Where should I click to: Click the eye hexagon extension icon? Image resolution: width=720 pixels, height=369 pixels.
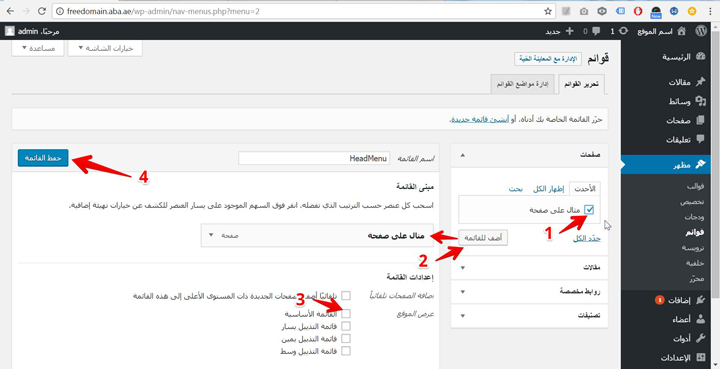[x=602, y=11]
